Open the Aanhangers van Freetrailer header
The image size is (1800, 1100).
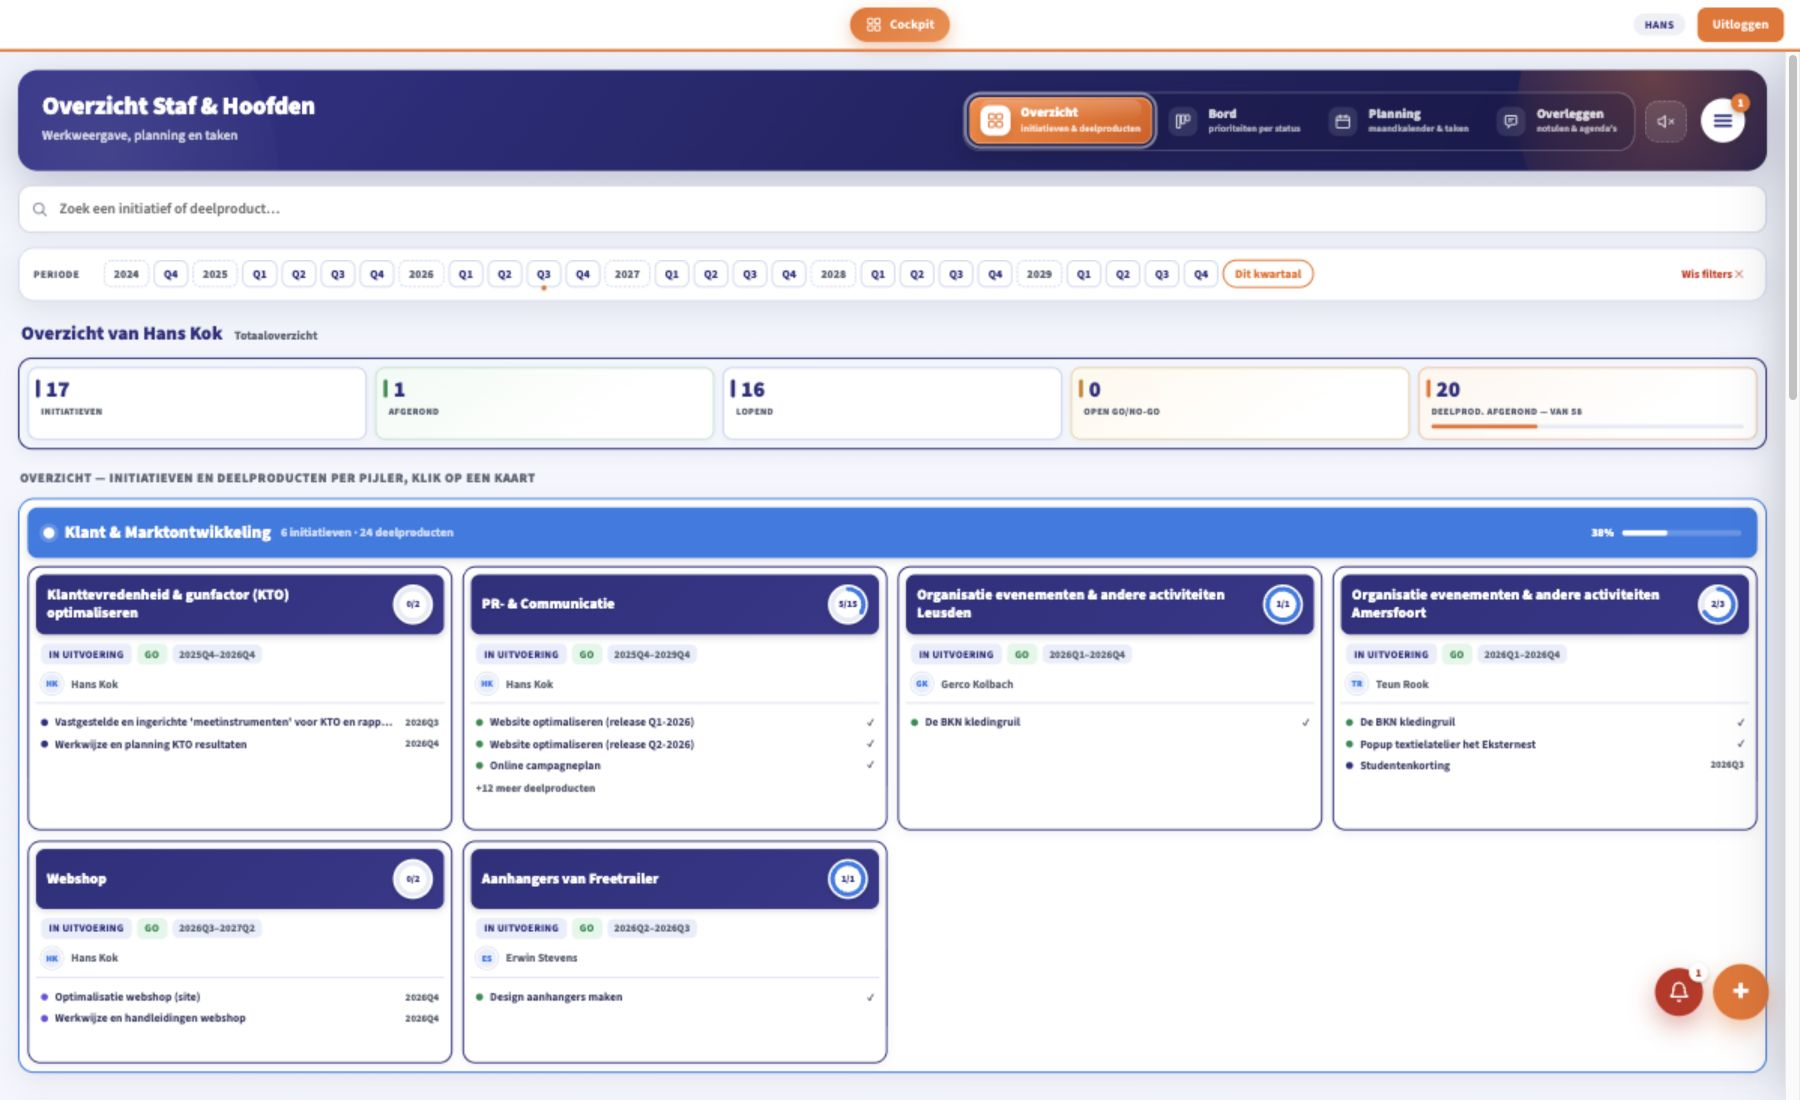pyautogui.click(x=675, y=879)
